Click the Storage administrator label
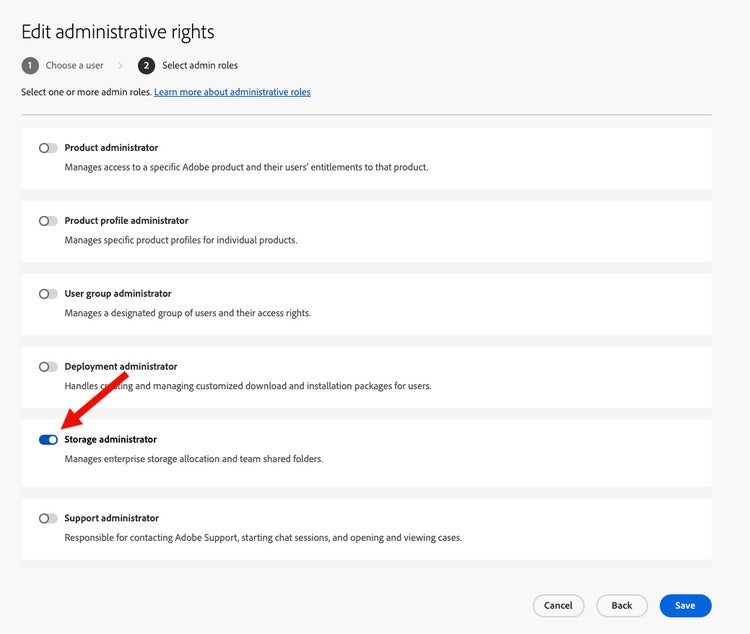The image size is (750, 634). point(110,440)
